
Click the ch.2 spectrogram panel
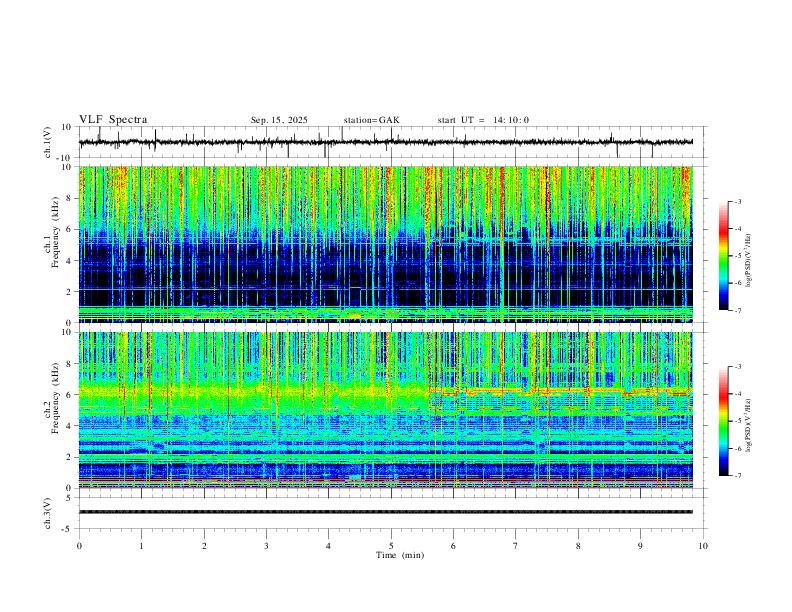click(x=385, y=410)
